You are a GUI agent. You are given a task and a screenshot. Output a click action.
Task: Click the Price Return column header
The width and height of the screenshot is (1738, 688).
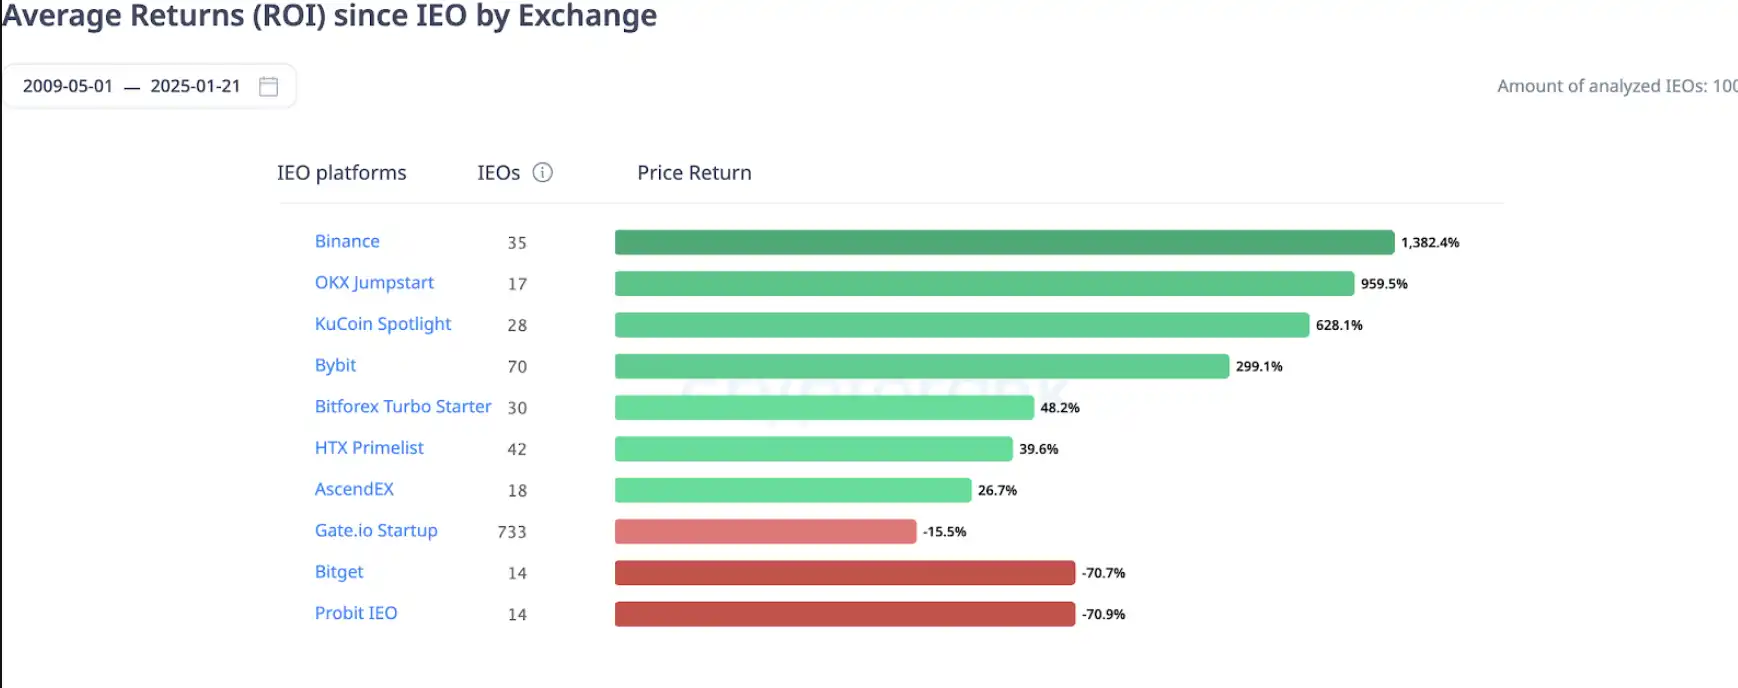point(694,173)
